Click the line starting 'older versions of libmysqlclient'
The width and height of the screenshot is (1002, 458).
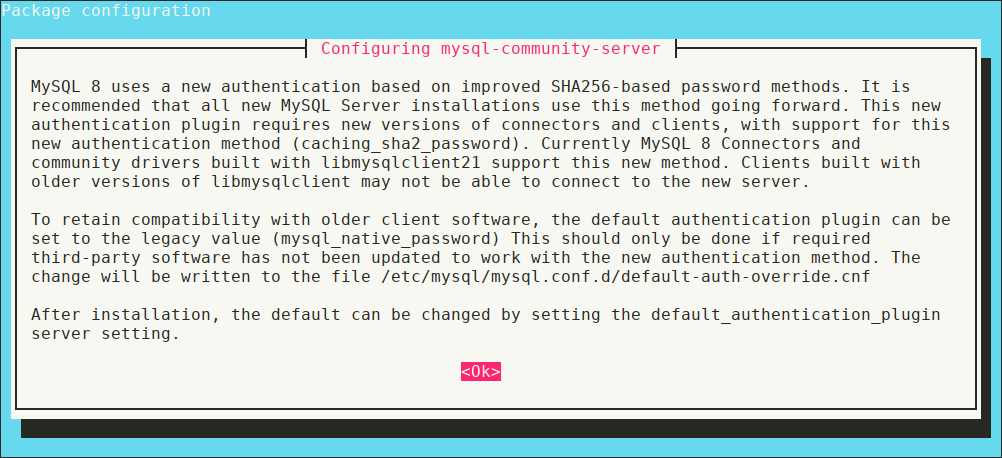coord(420,181)
